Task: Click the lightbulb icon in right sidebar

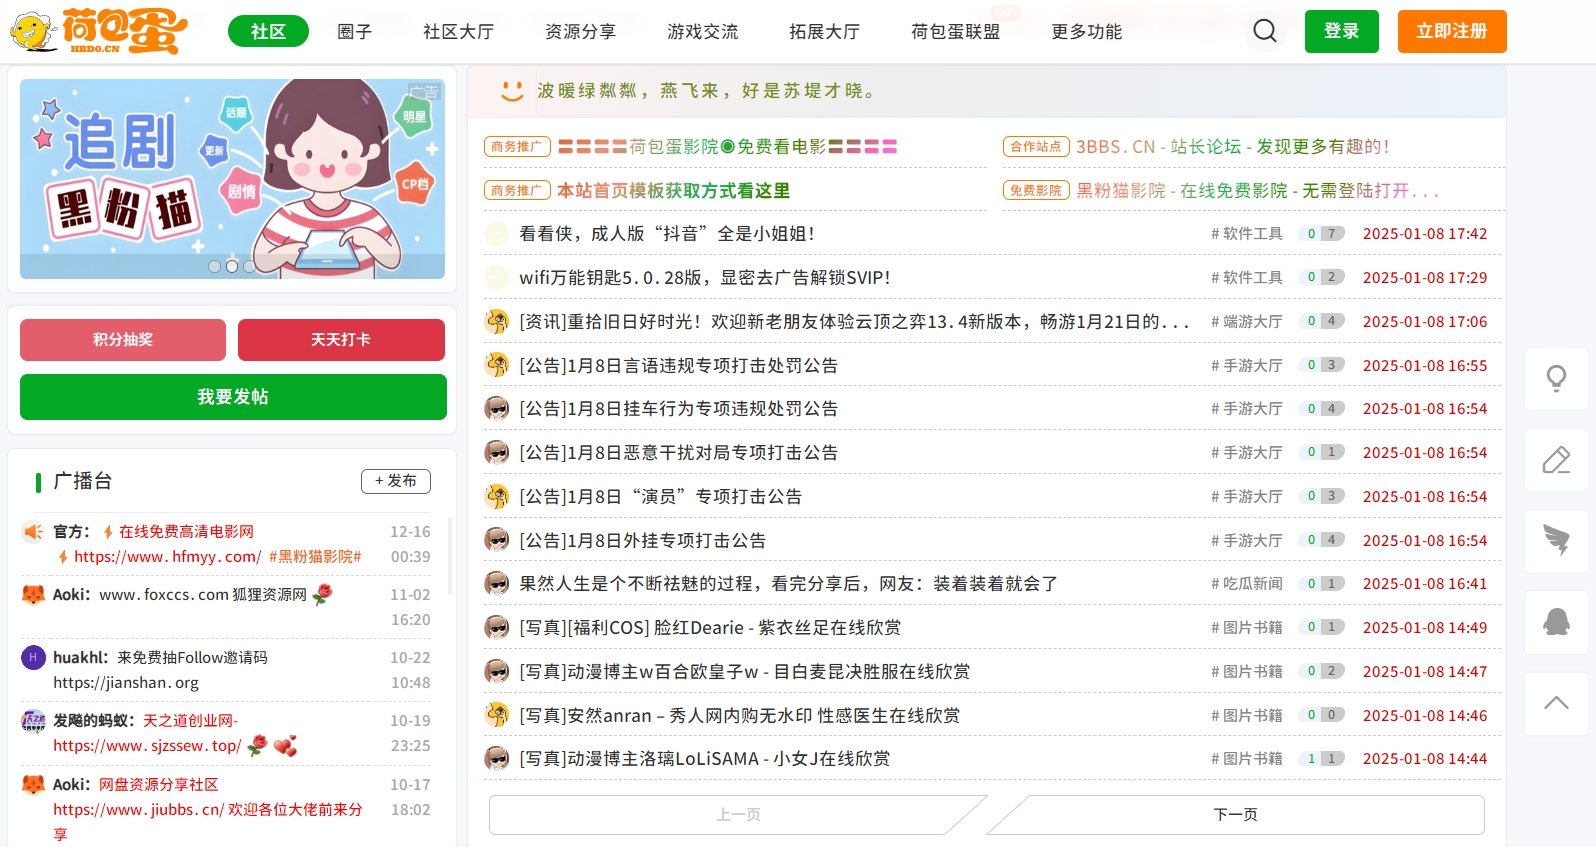Action: (1556, 379)
